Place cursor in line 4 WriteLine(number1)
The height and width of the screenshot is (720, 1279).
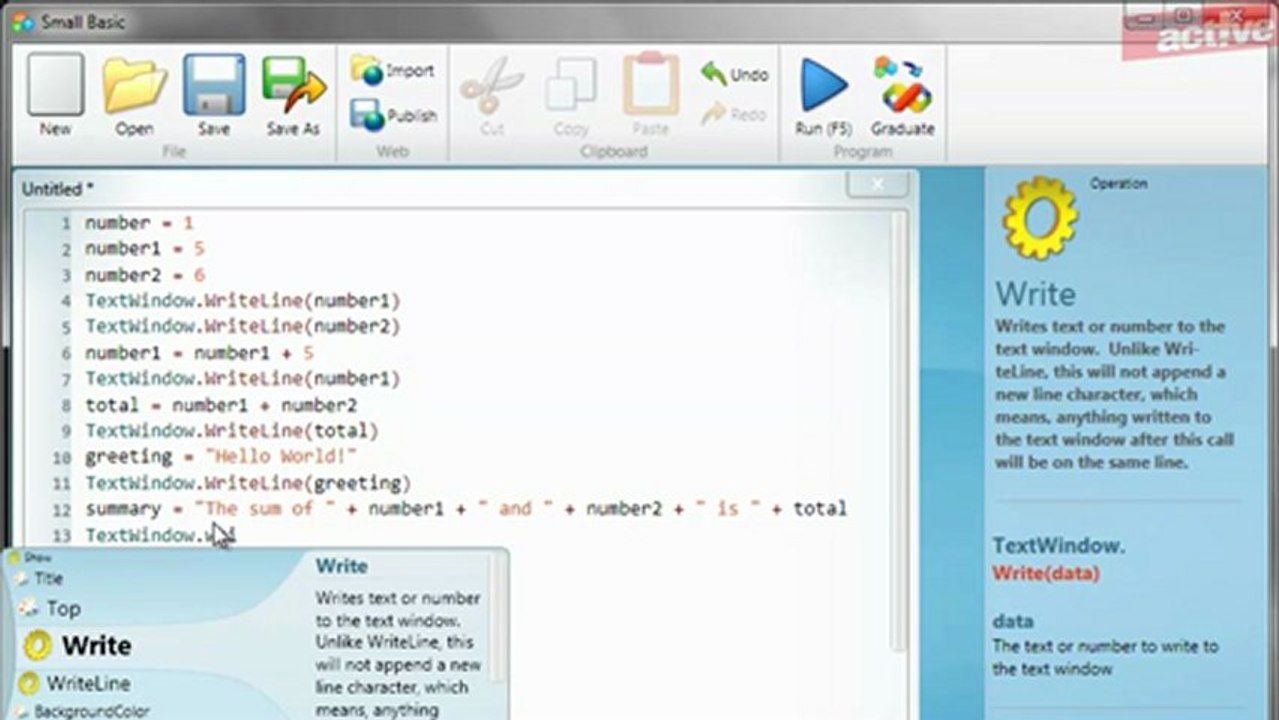242,301
